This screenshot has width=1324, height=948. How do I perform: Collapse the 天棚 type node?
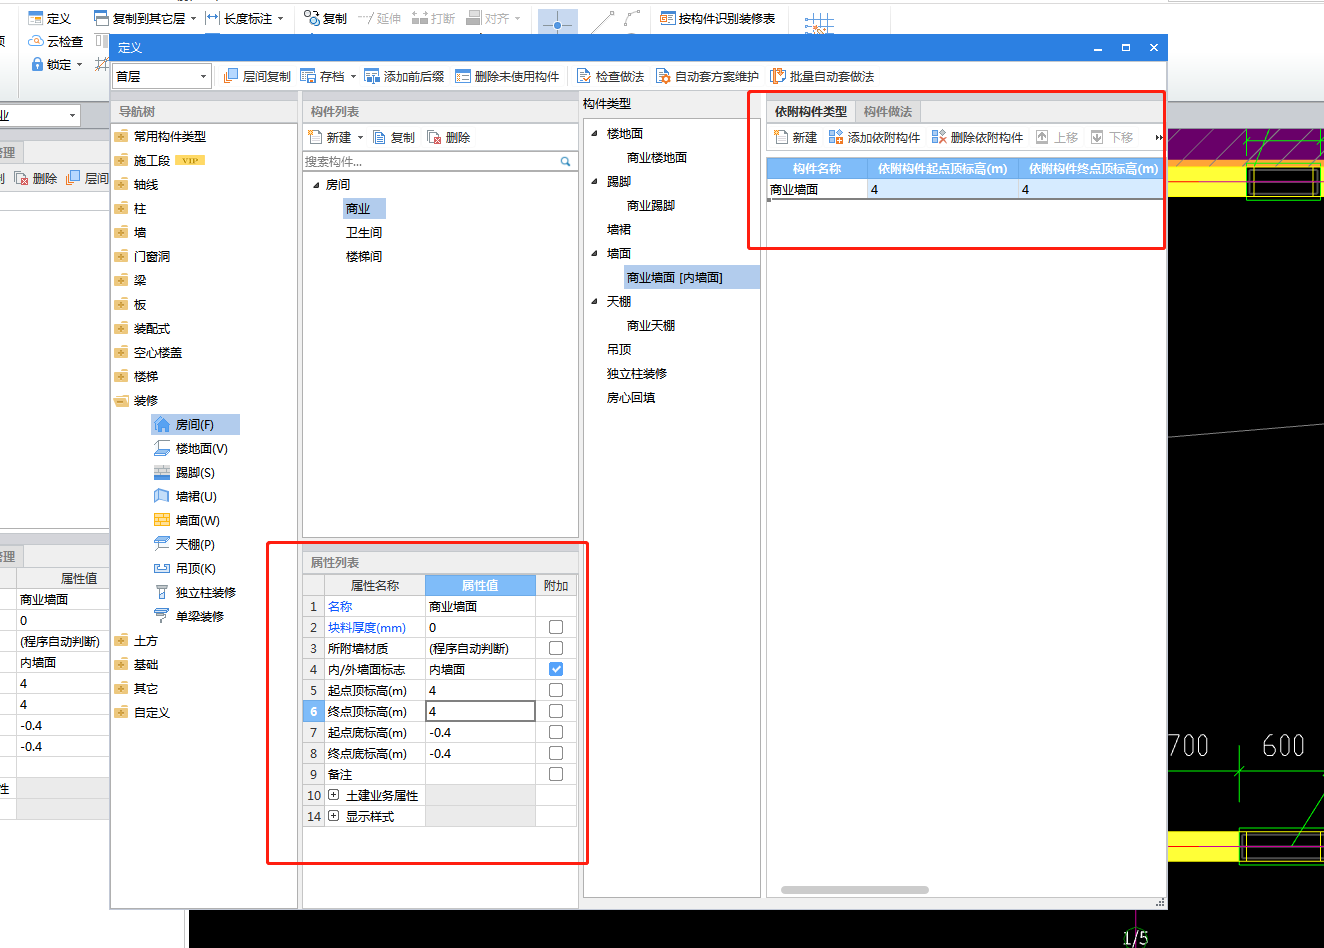(x=595, y=301)
